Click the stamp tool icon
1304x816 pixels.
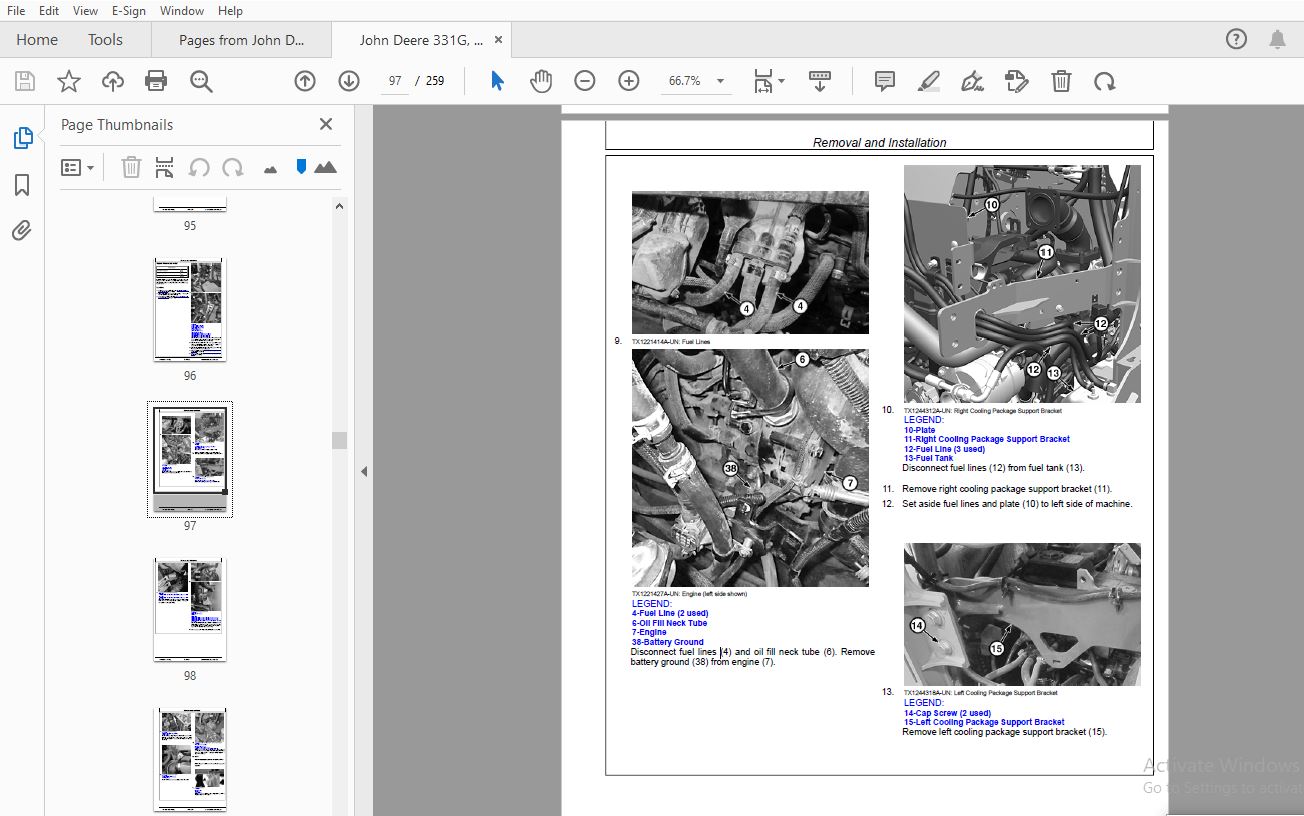(x=1016, y=81)
